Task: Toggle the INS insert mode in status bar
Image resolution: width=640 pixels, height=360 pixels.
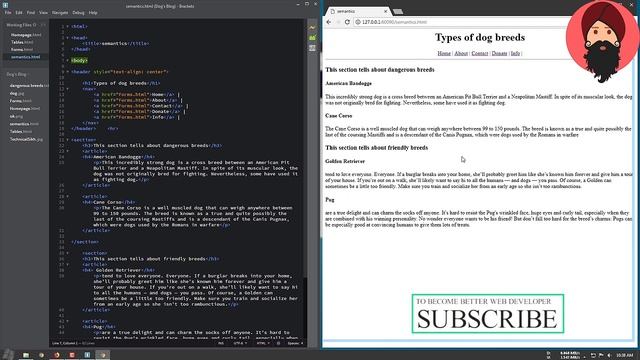Action: (x=221, y=343)
